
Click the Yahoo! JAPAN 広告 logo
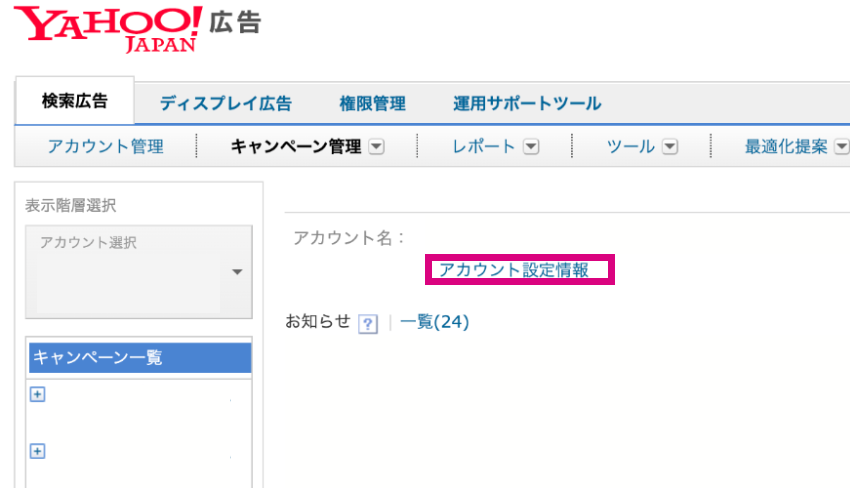point(138,29)
